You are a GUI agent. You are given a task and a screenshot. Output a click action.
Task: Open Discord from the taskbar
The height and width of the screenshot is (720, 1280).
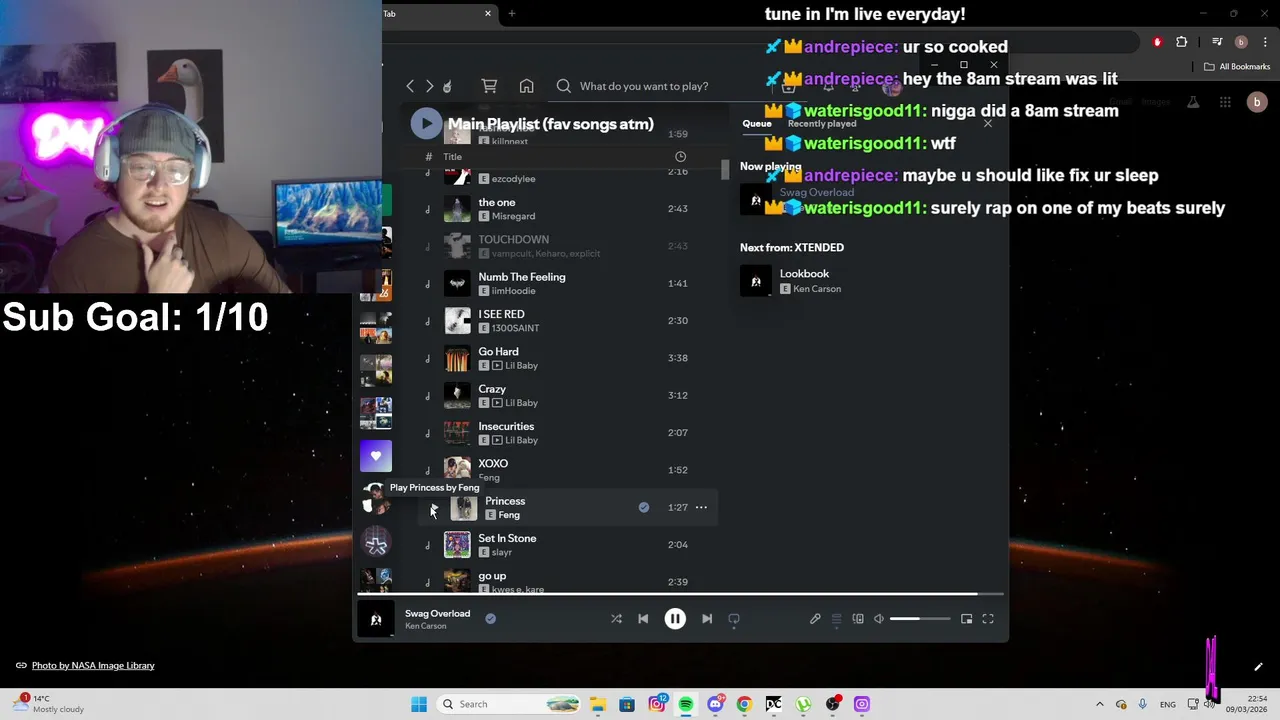715,704
